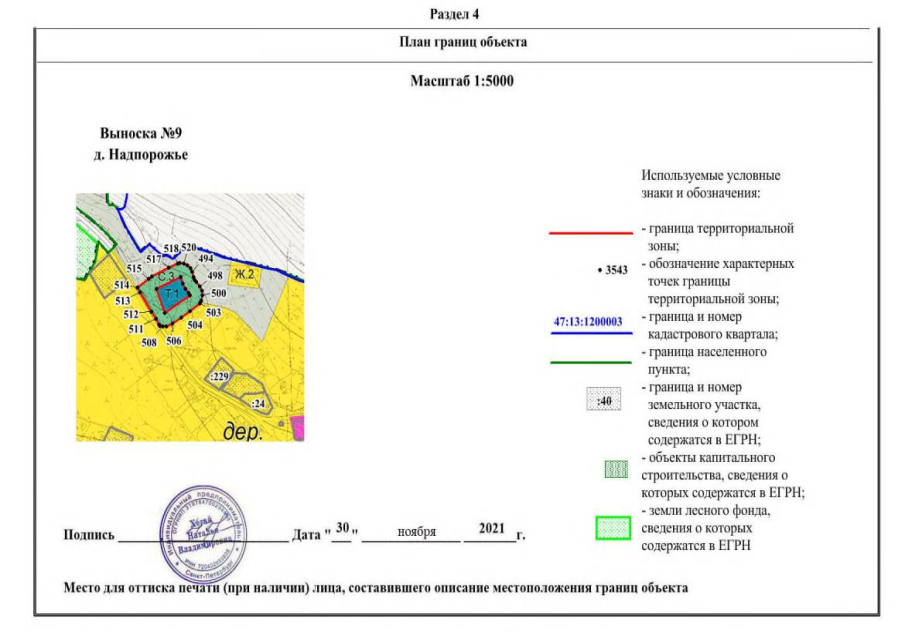Viewport: 905px width, 640px height.
Task: Click the bright green forest fund legend symbol
Action: point(613,528)
